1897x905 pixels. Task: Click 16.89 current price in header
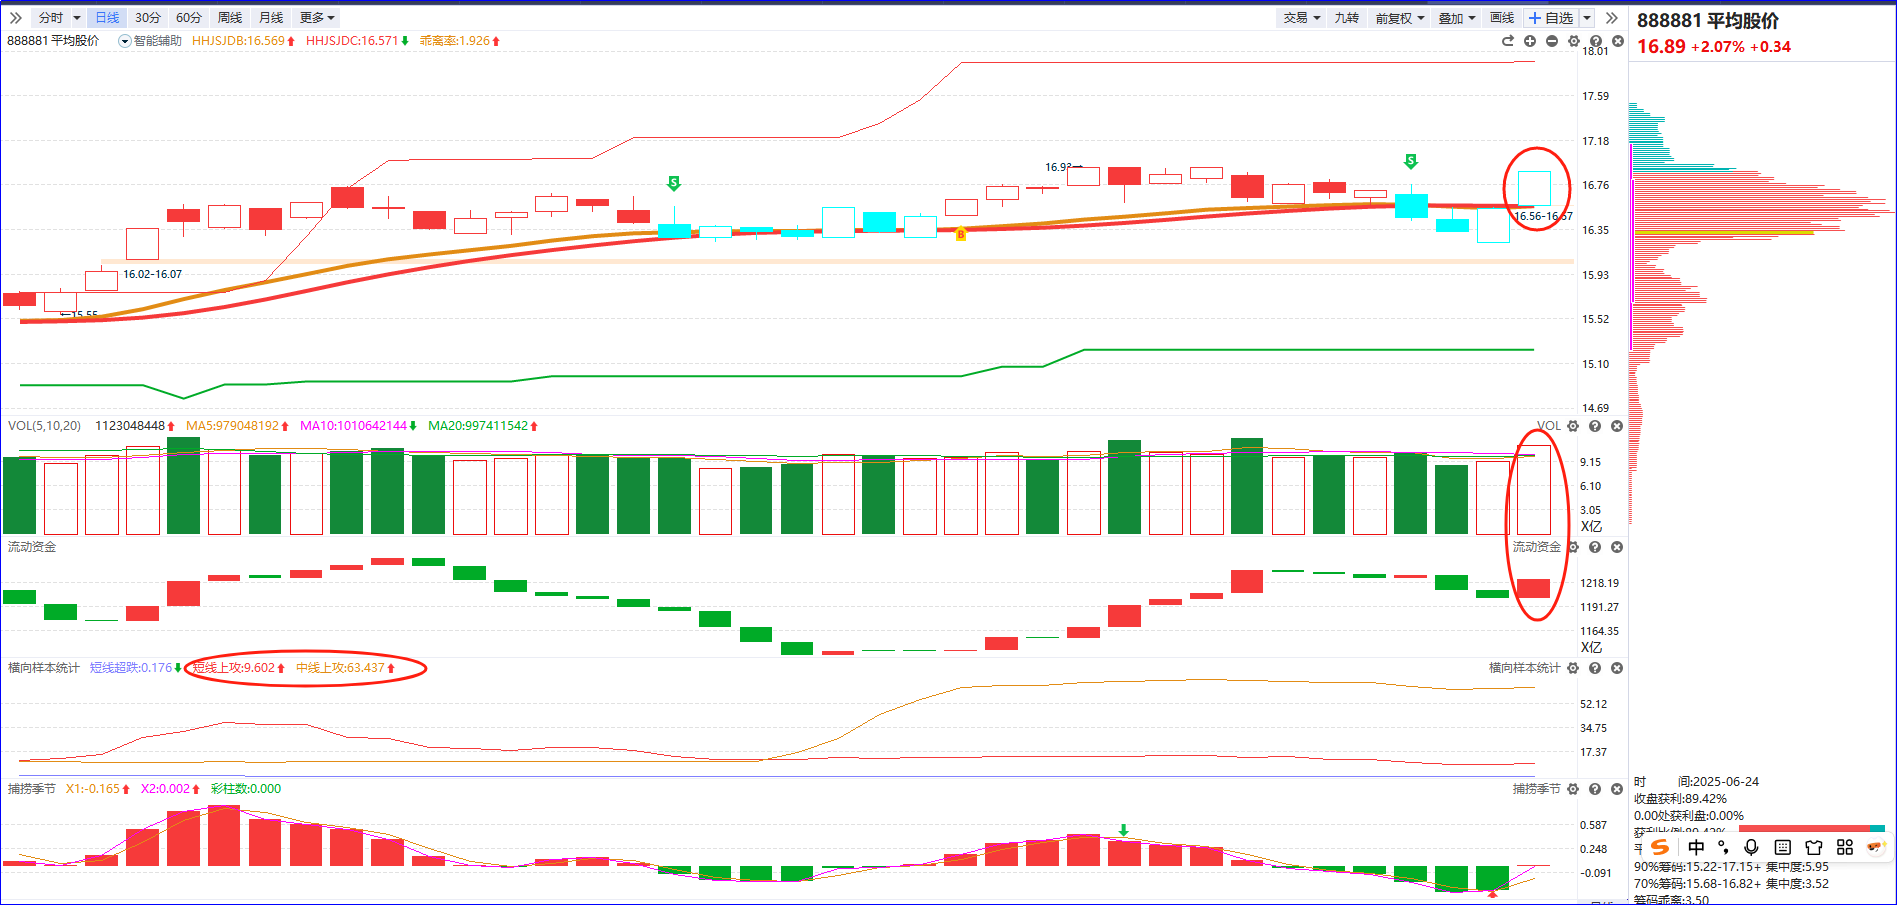point(1661,47)
